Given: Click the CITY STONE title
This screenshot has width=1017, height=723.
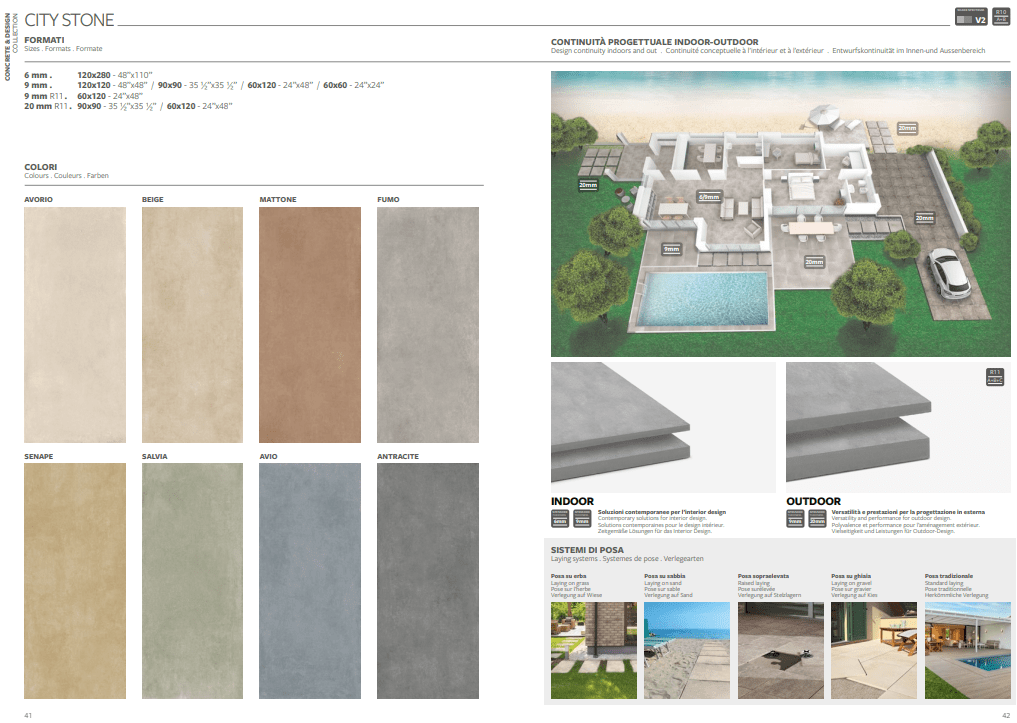Looking at the screenshot, I should [x=69, y=20].
